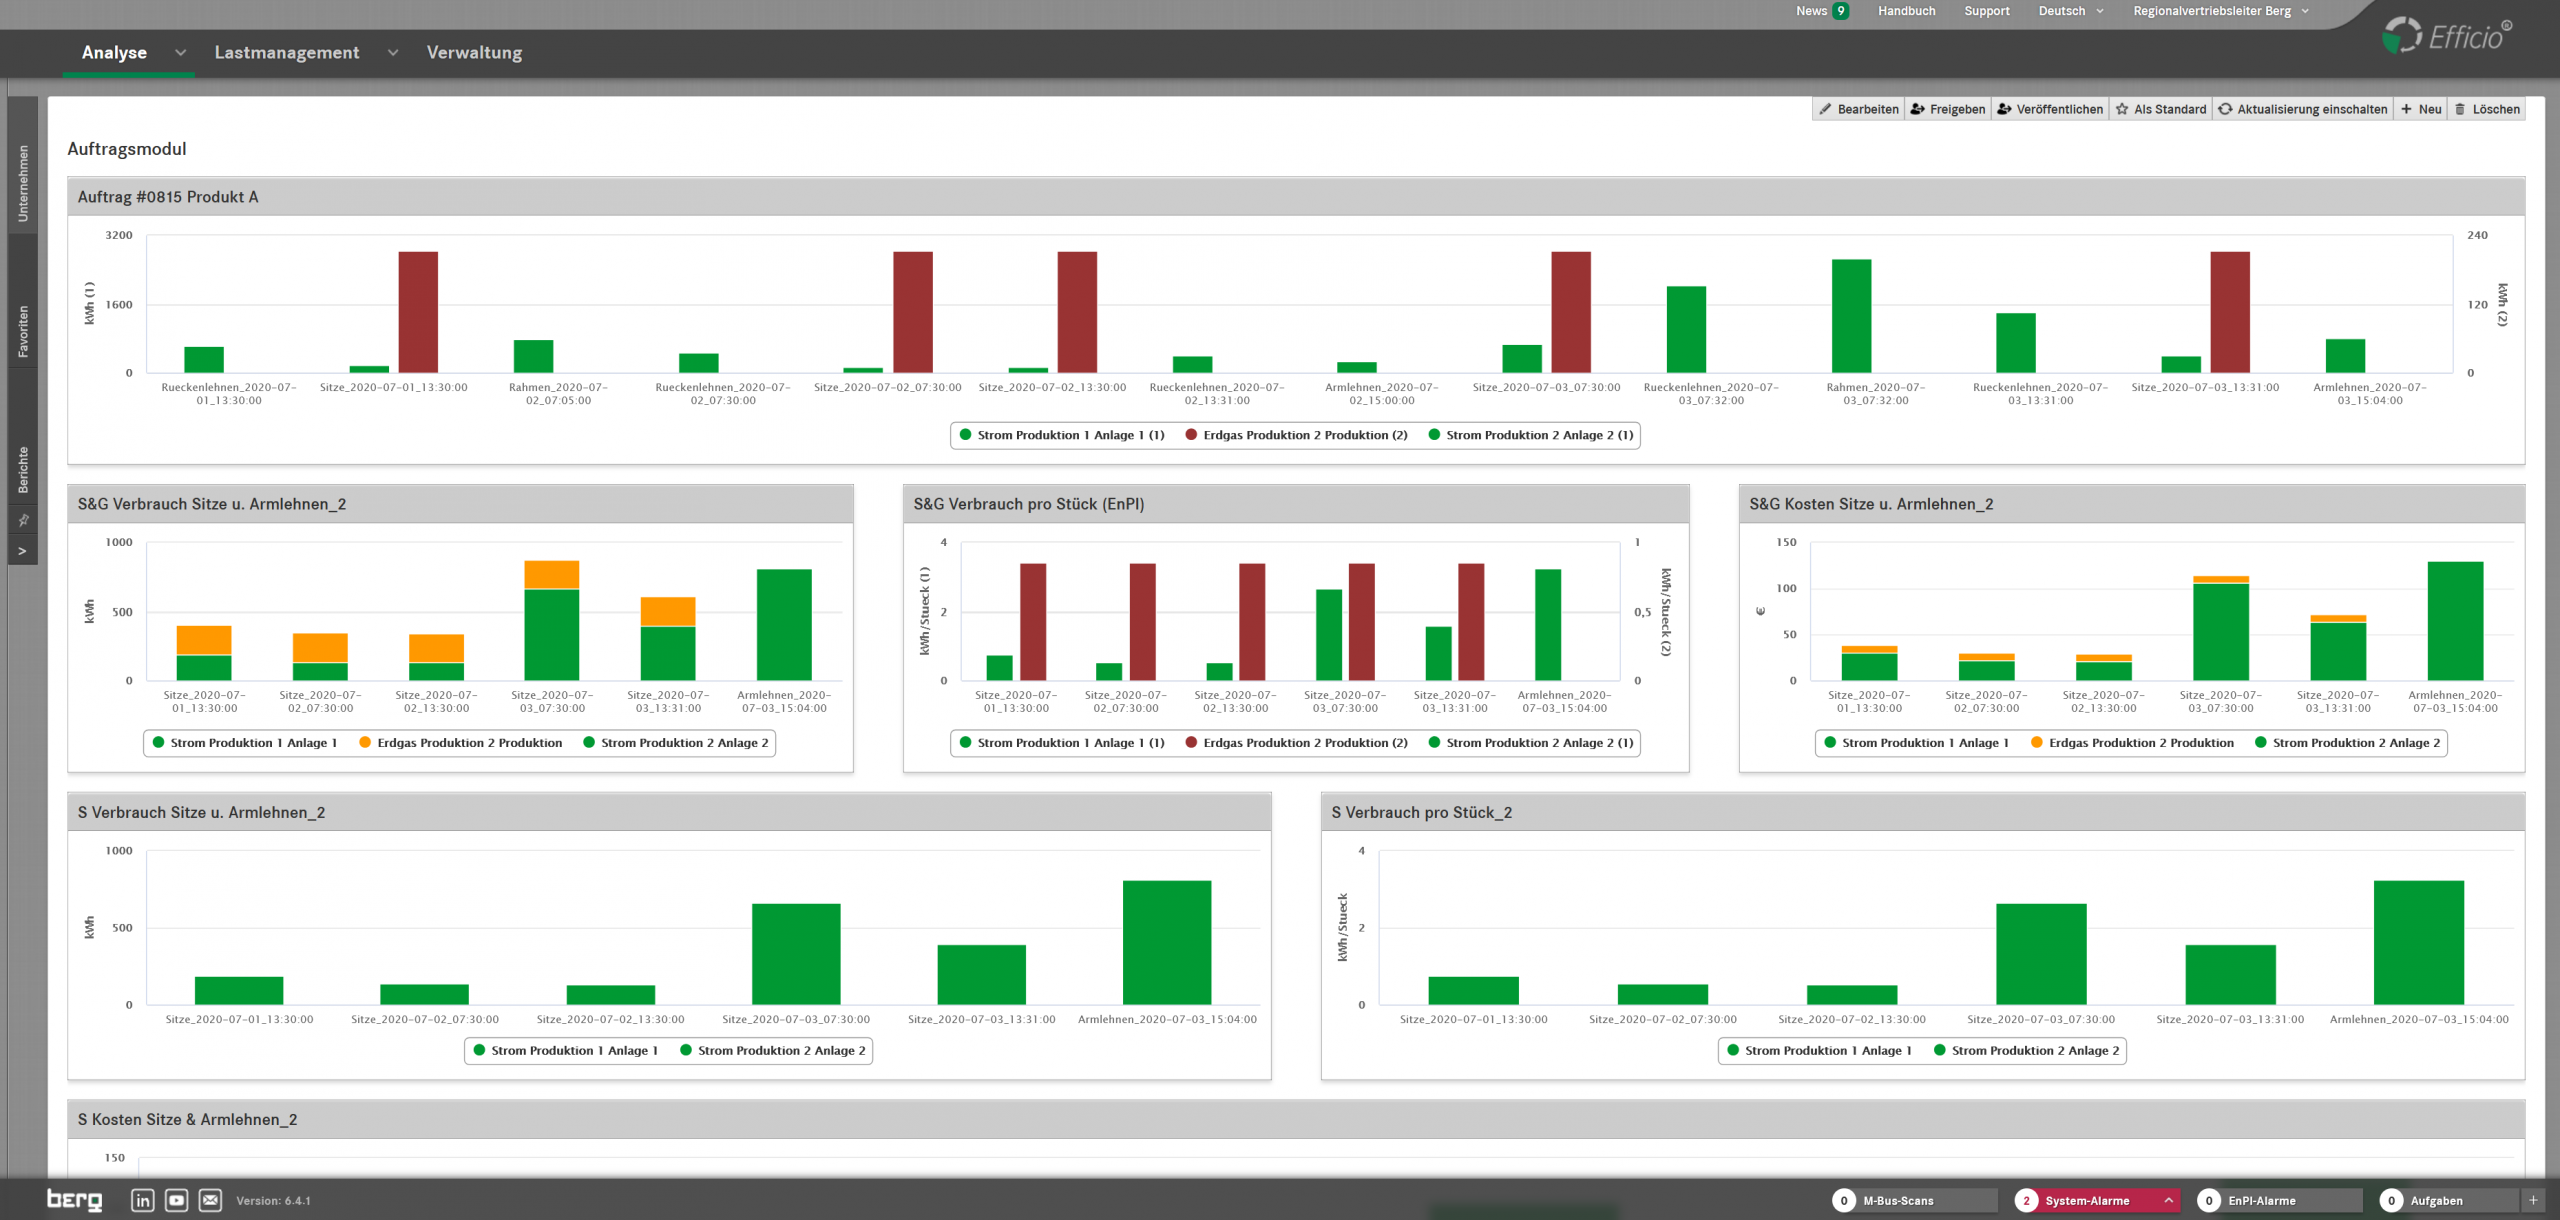Image resolution: width=2560 pixels, height=1220 pixels.
Task: Click the S Kosten Sitze & Armlehnen_2 title
Action: [x=188, y=1120]
